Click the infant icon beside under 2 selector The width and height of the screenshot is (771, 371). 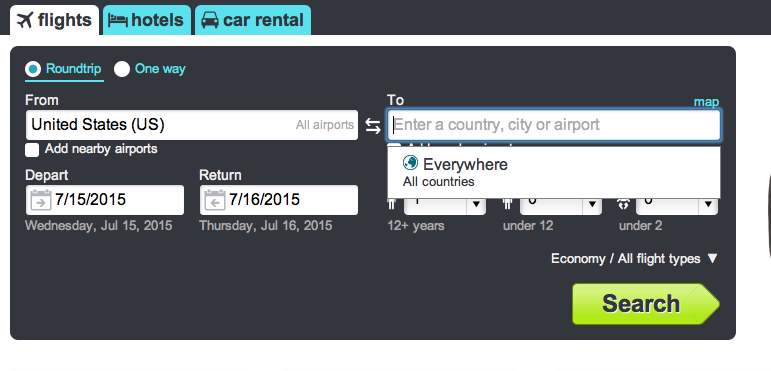tap(623, 204)
